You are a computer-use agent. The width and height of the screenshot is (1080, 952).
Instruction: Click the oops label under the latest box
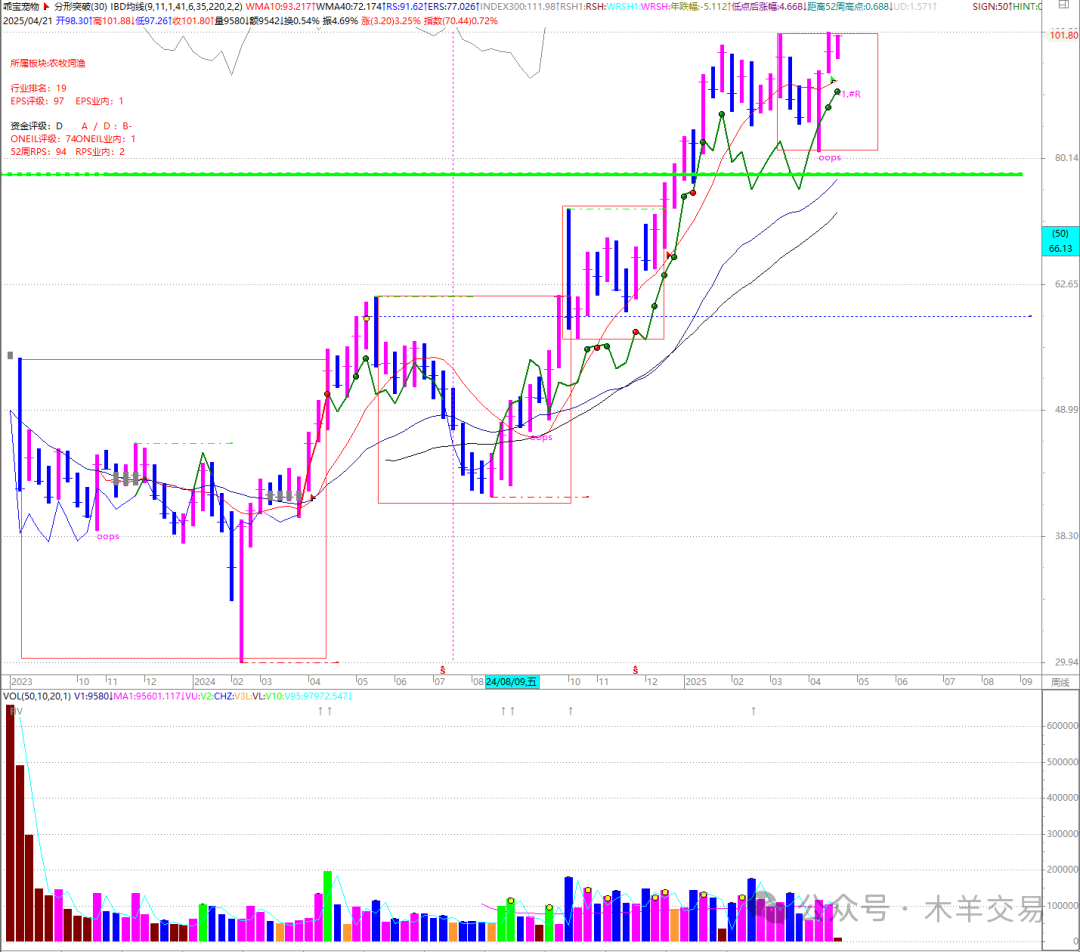coord(830,158)
